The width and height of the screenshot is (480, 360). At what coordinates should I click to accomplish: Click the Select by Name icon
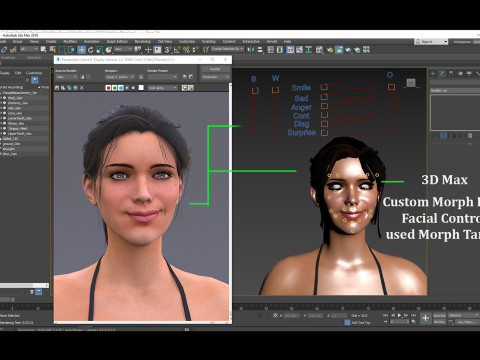[53, 50]
